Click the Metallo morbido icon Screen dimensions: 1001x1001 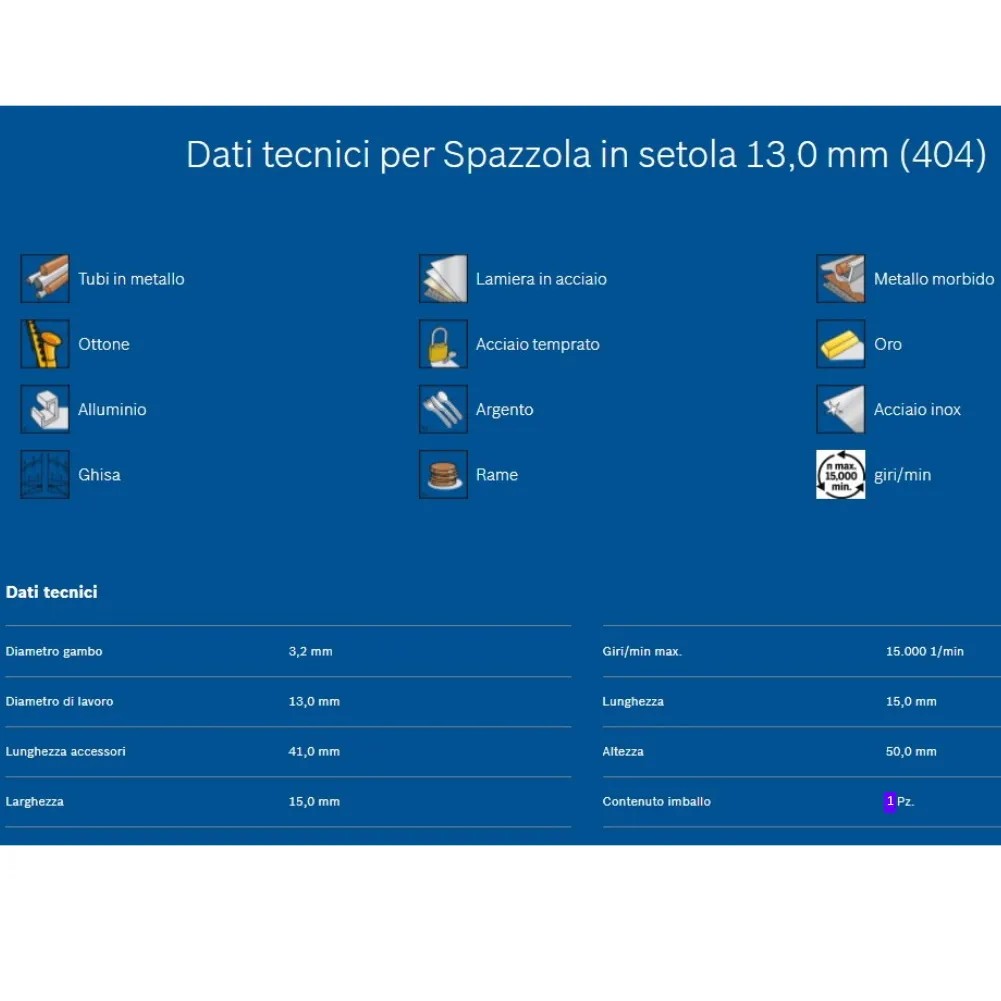pos(841,279)
